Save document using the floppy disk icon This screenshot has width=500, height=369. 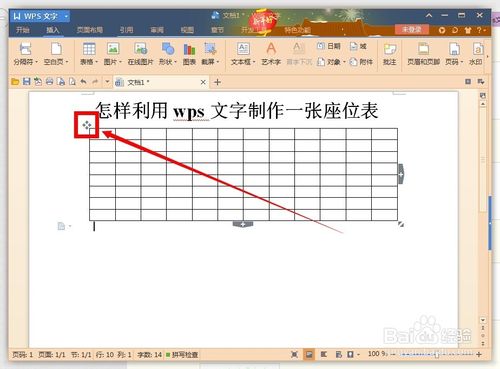pyautogui.click(x=26, y=82)
